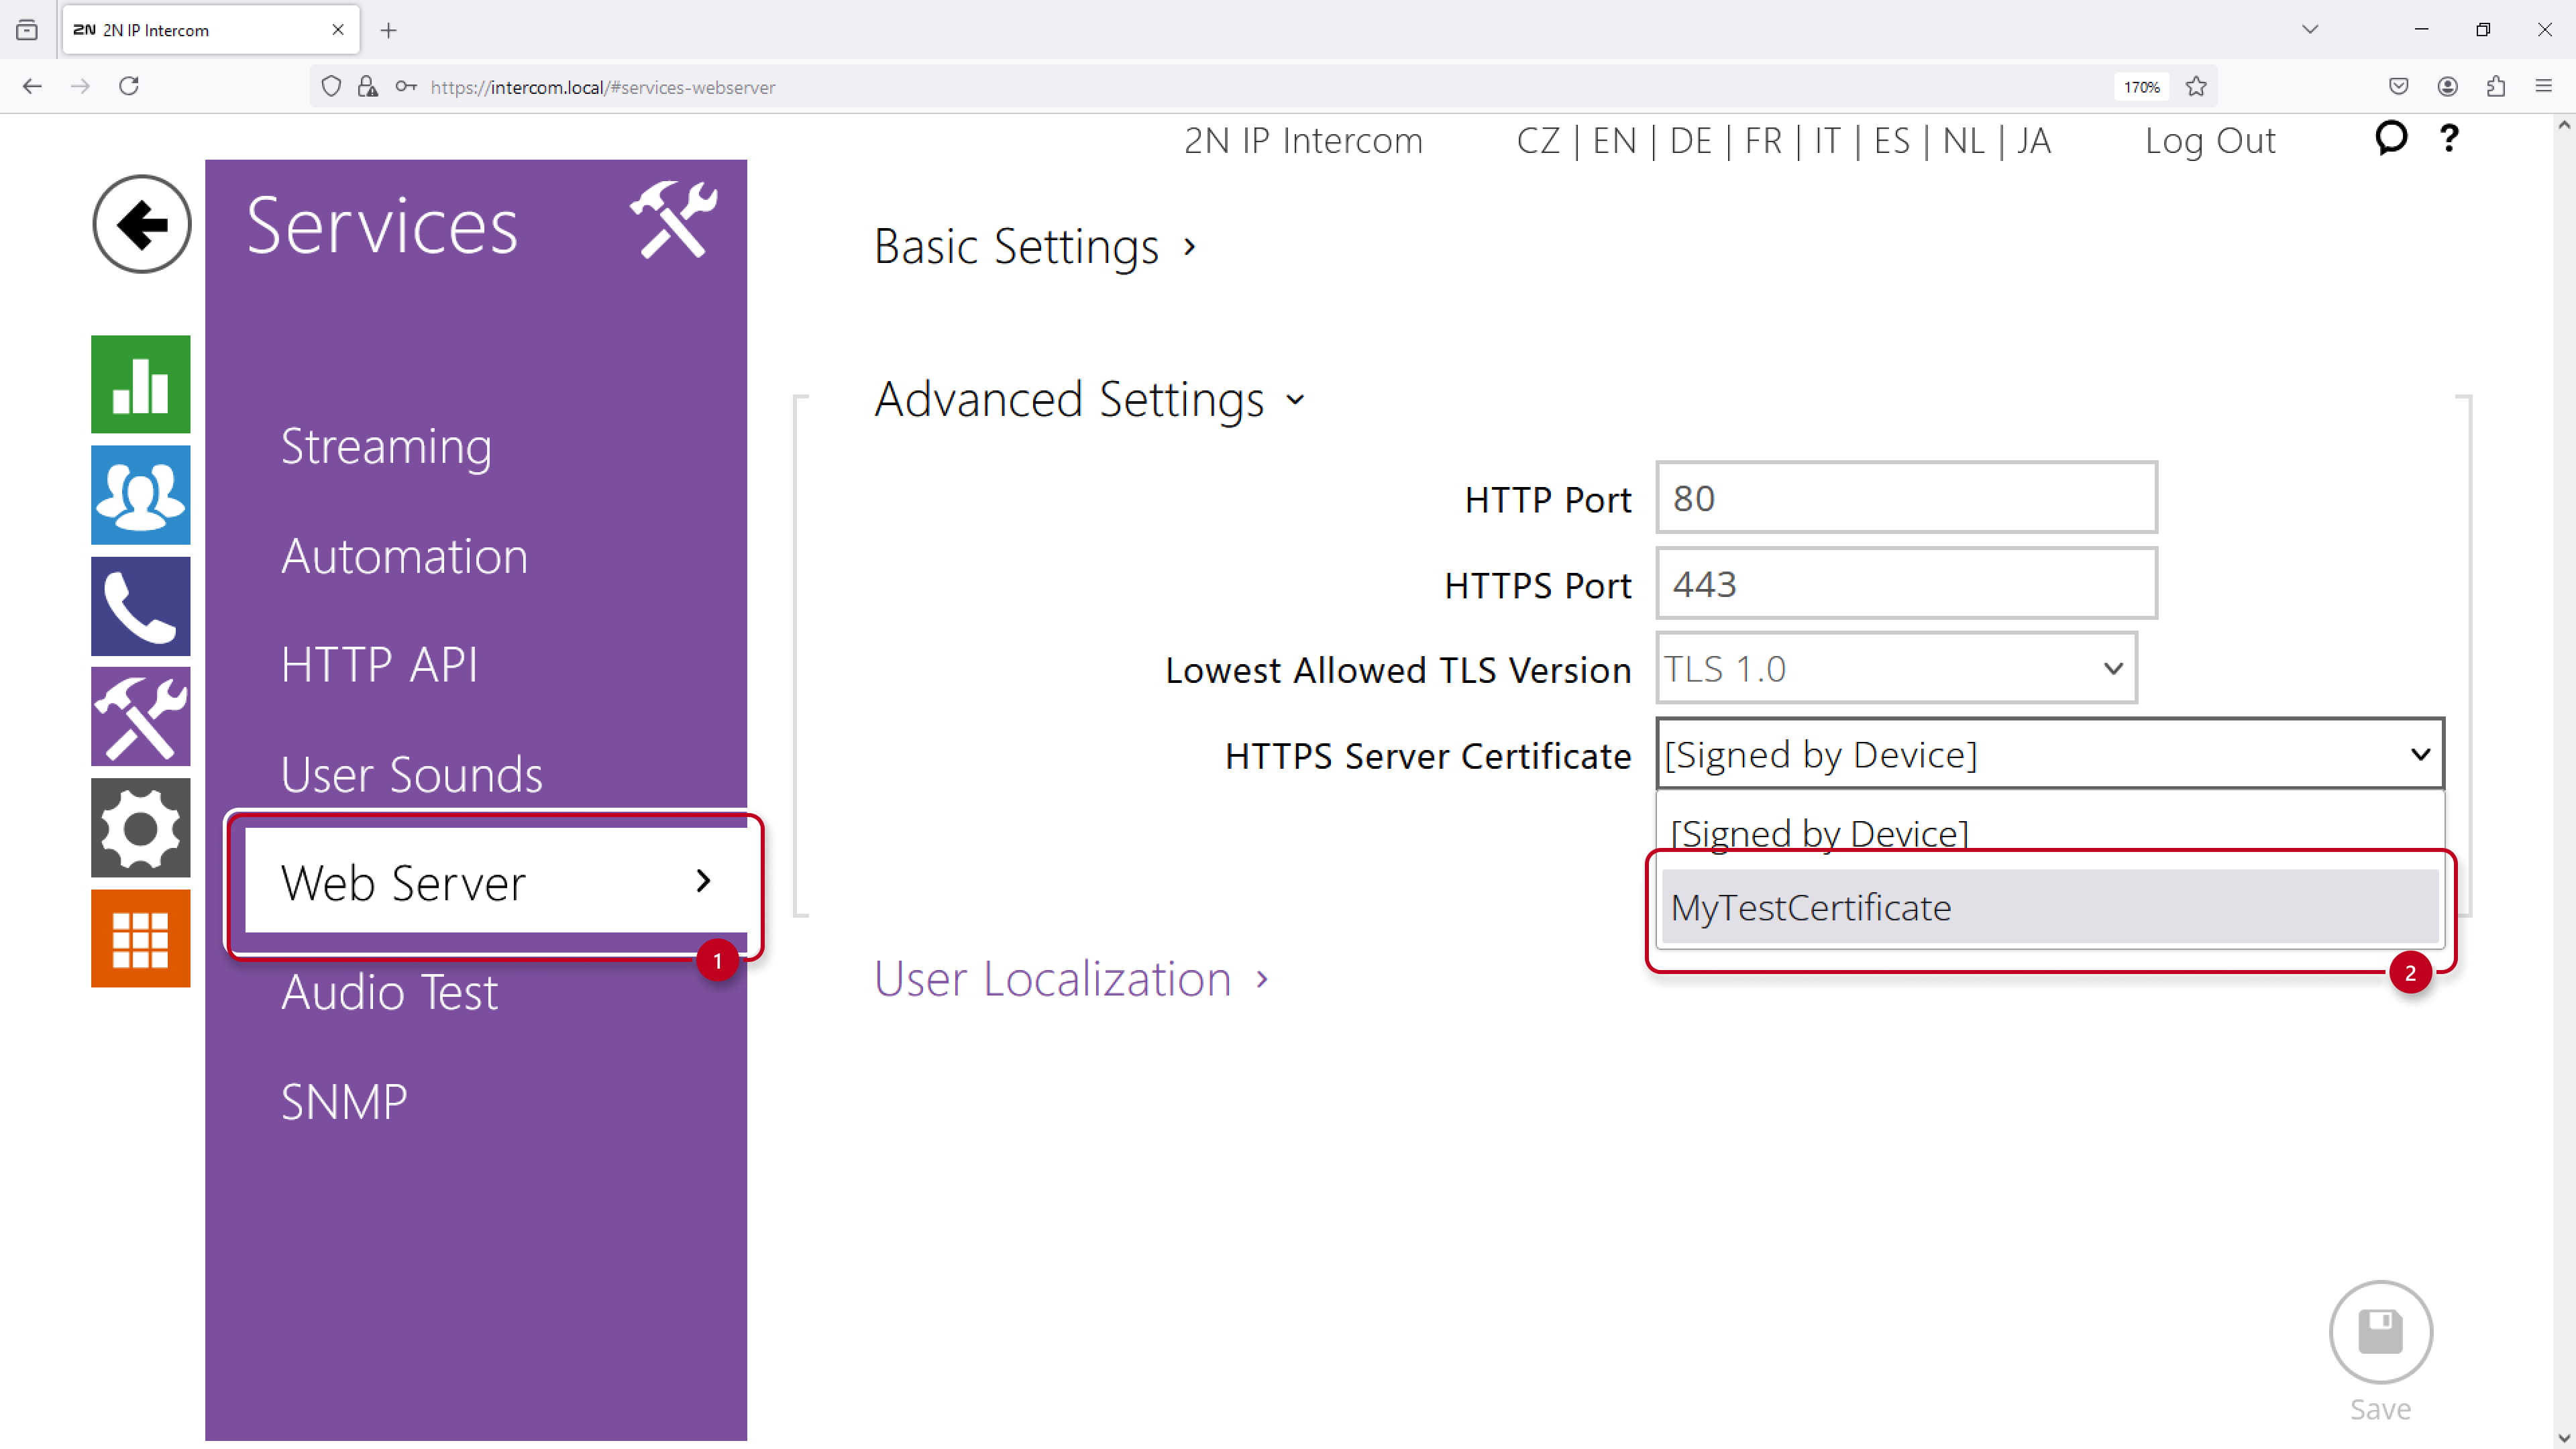Open the help question mark icon
Viewport: 2576px width, 1449px height.
point(2449,138)
